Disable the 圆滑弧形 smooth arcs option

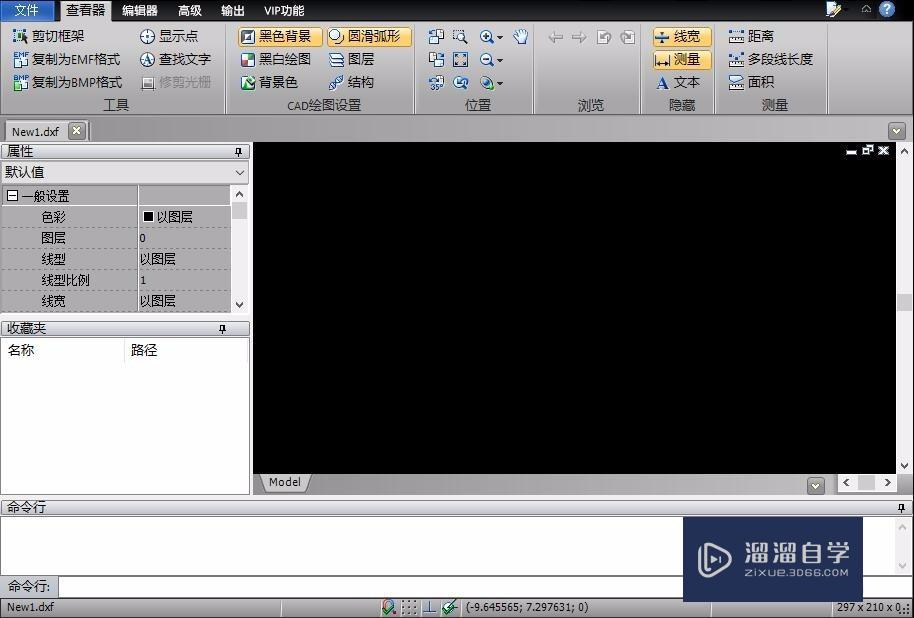pos(369,36)
